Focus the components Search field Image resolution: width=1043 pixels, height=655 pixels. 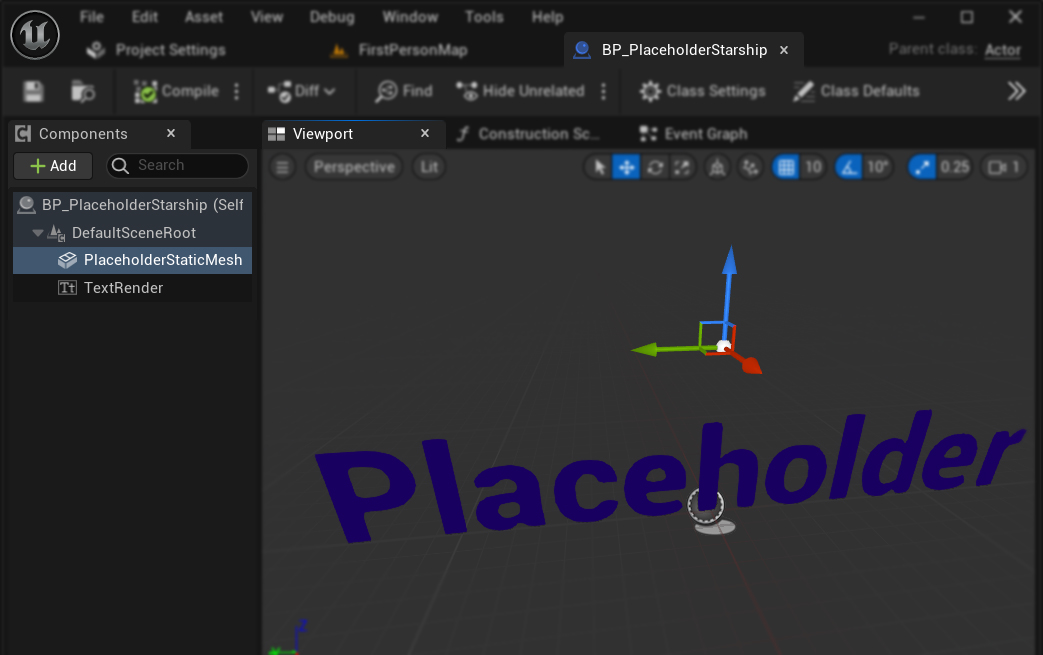[178, 166]
